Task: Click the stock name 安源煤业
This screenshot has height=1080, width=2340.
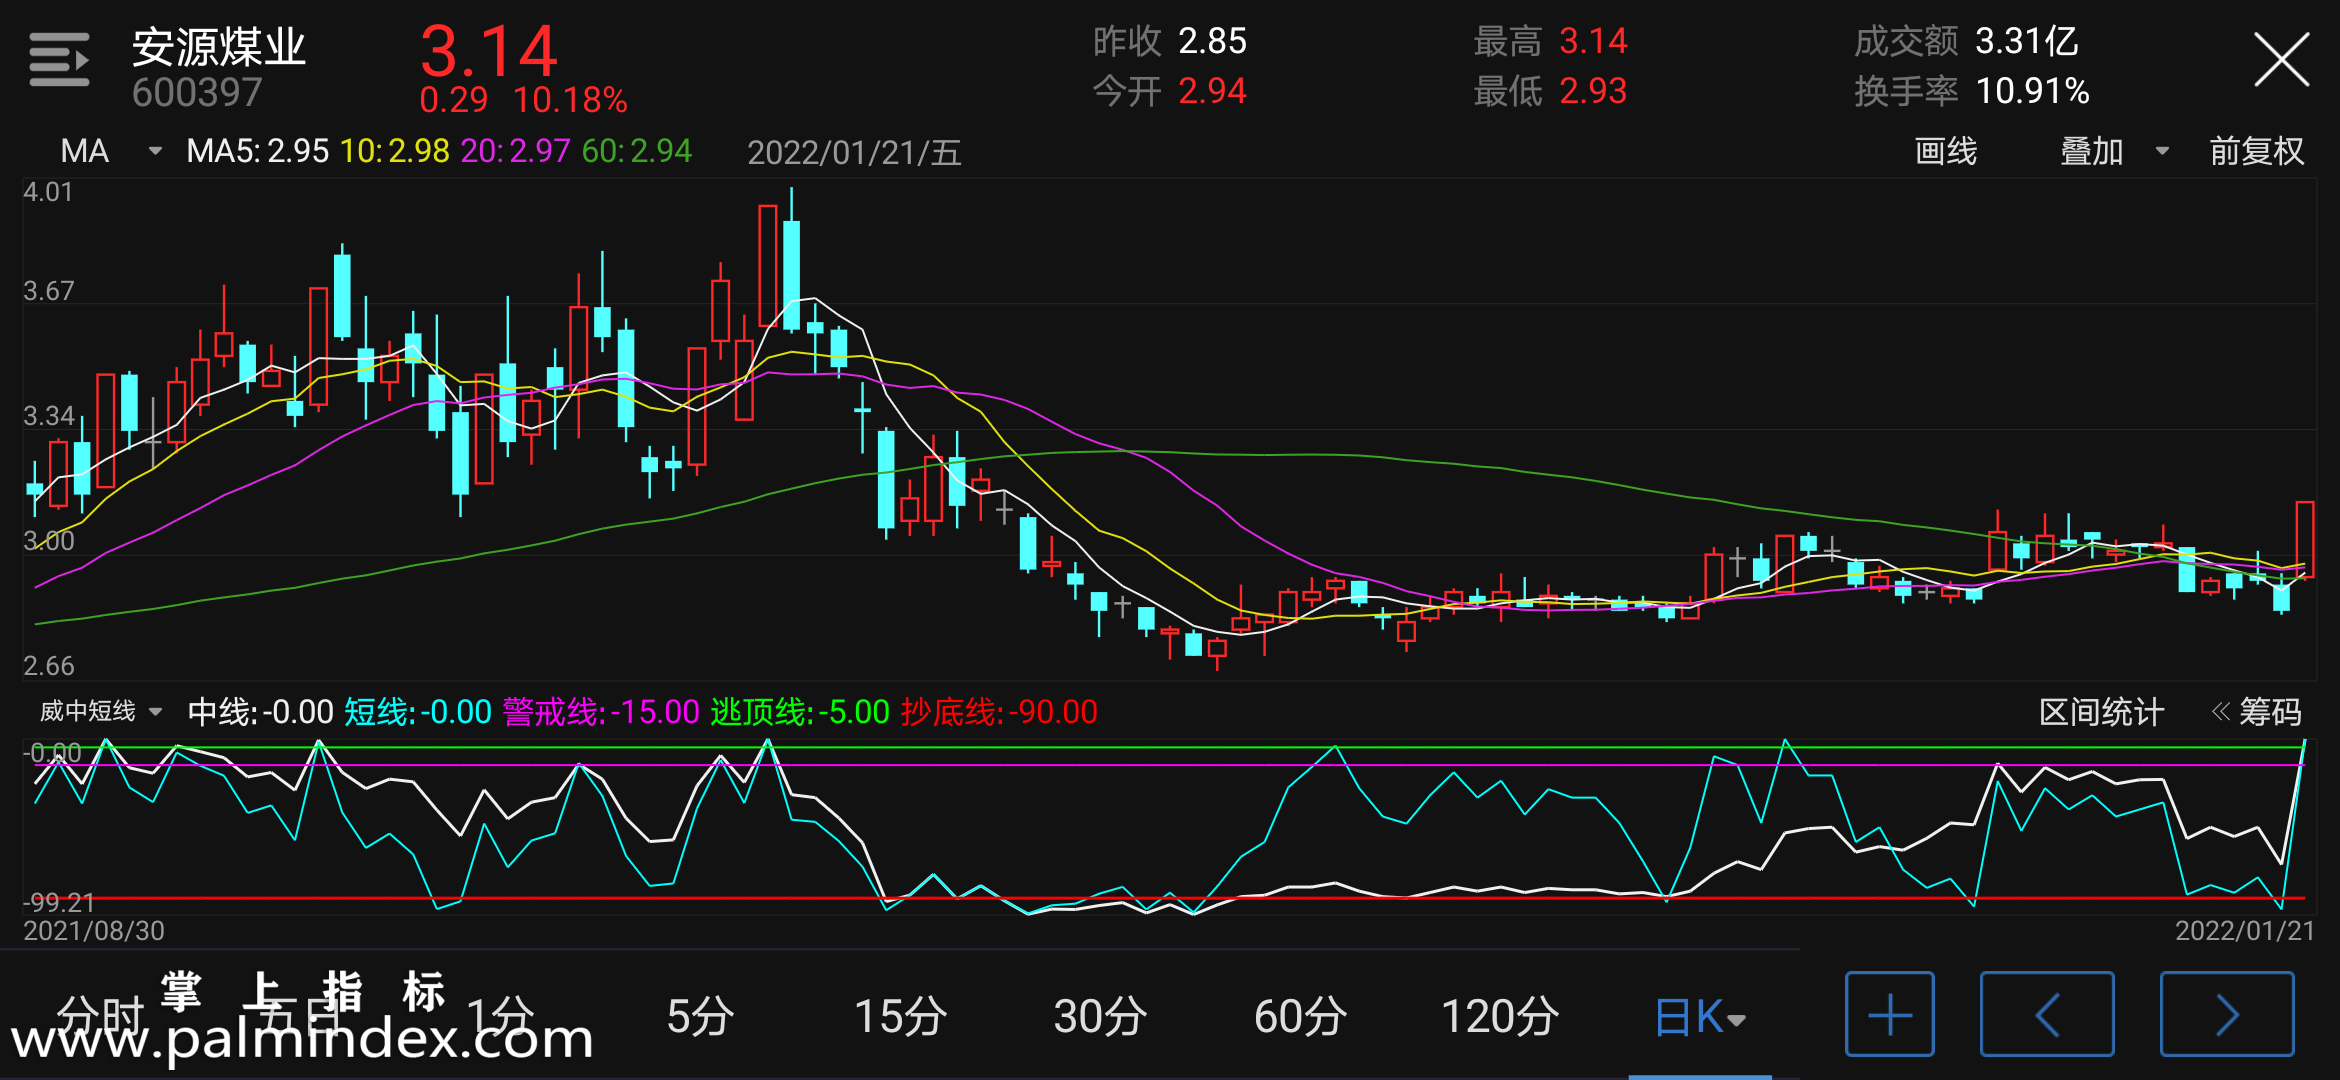Action: pyautogui.click(x=219, y=46)
